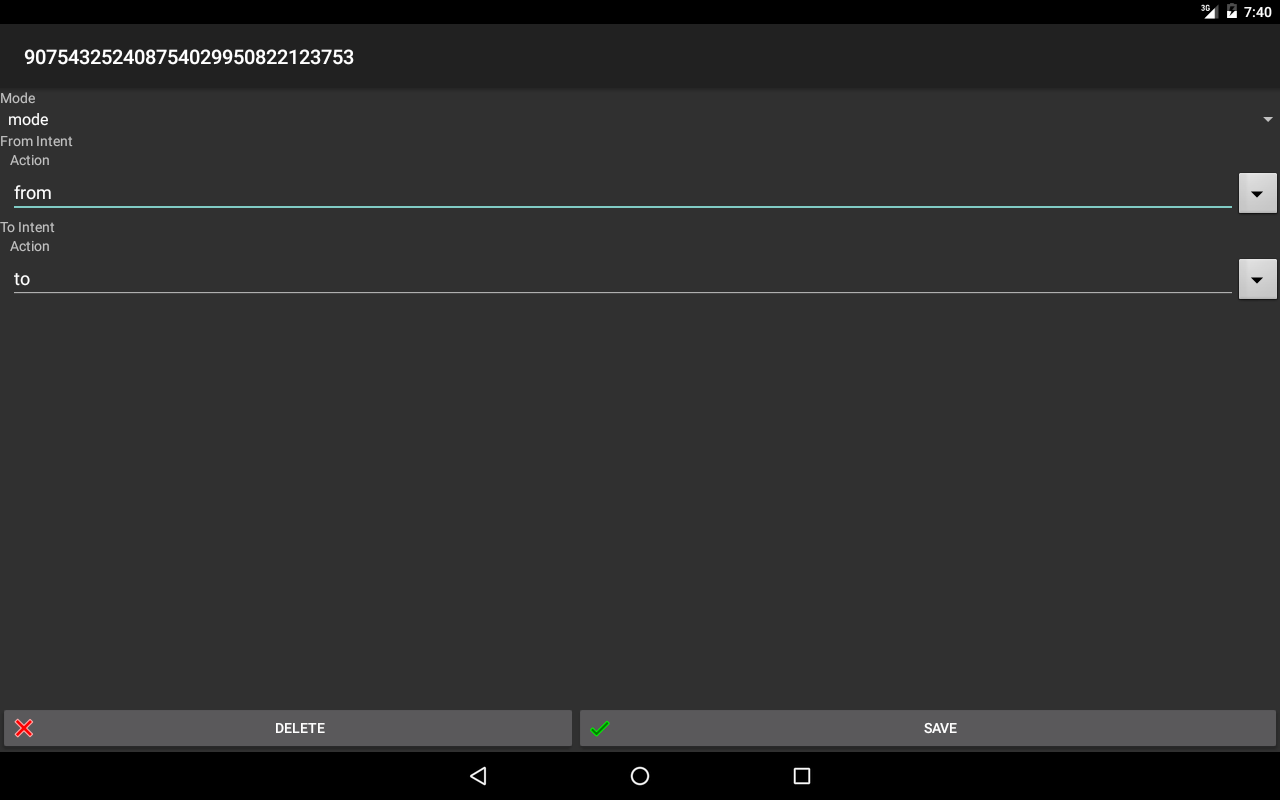The height and width of the screenshot is (800, 1280).
Task: Tap the Android back navigation icon
Action: 478,776
